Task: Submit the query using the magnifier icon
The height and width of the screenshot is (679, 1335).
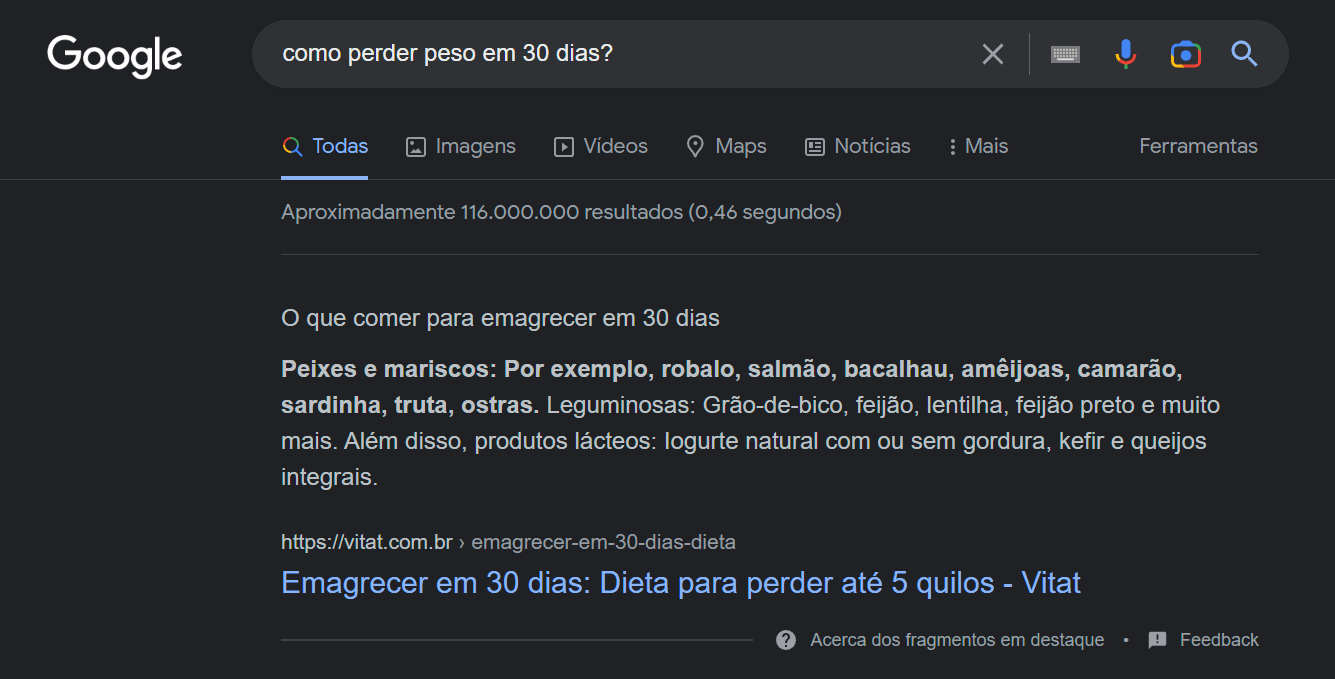Action: (1244, 54)
